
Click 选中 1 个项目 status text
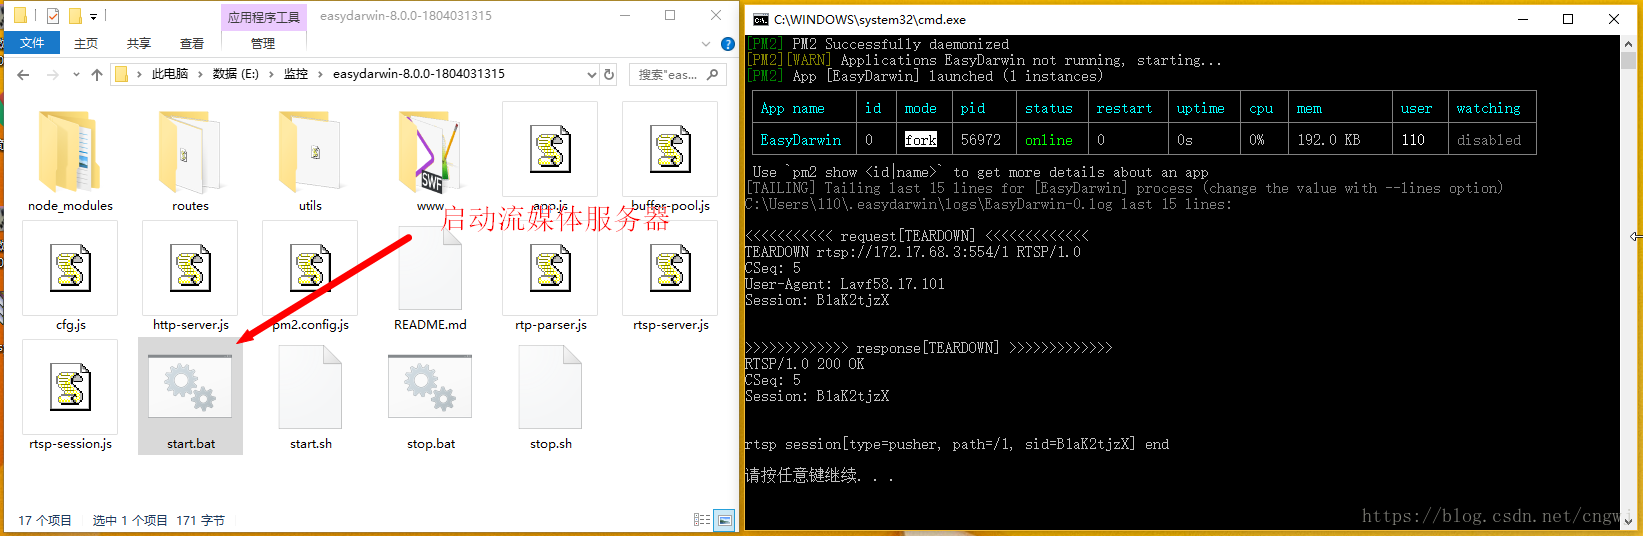point(130,520)
